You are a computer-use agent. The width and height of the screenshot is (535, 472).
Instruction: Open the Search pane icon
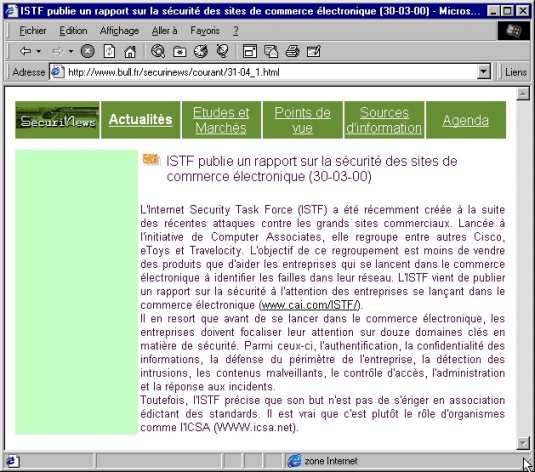[x=158, y=51]
